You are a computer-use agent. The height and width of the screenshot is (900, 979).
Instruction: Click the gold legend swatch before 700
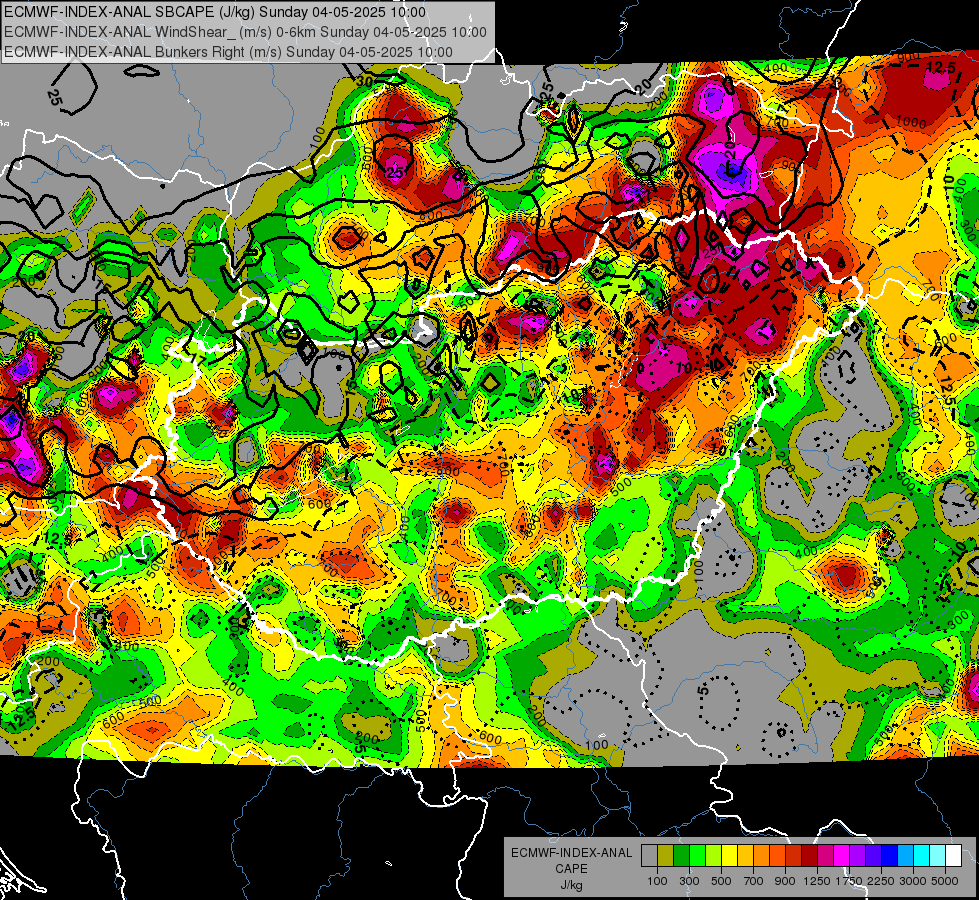click(745, 855)
